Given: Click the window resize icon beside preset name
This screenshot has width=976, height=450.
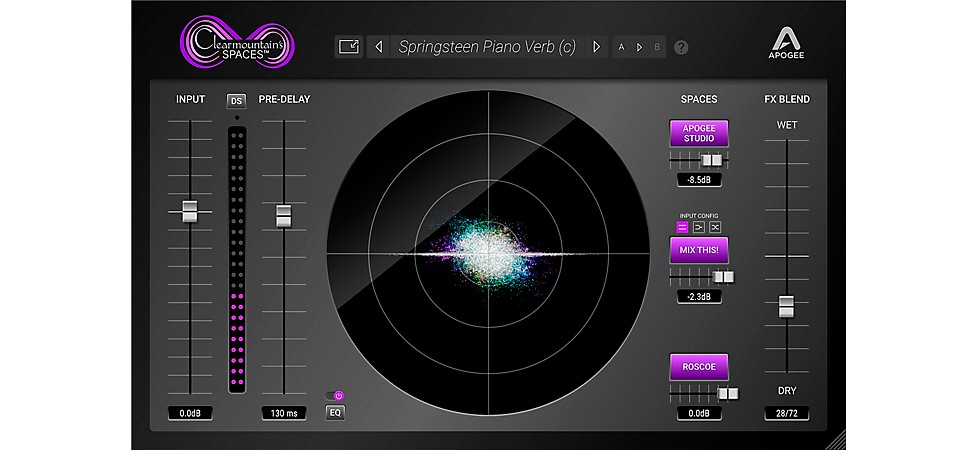Looking at the screenshot, I should [349, 47].
